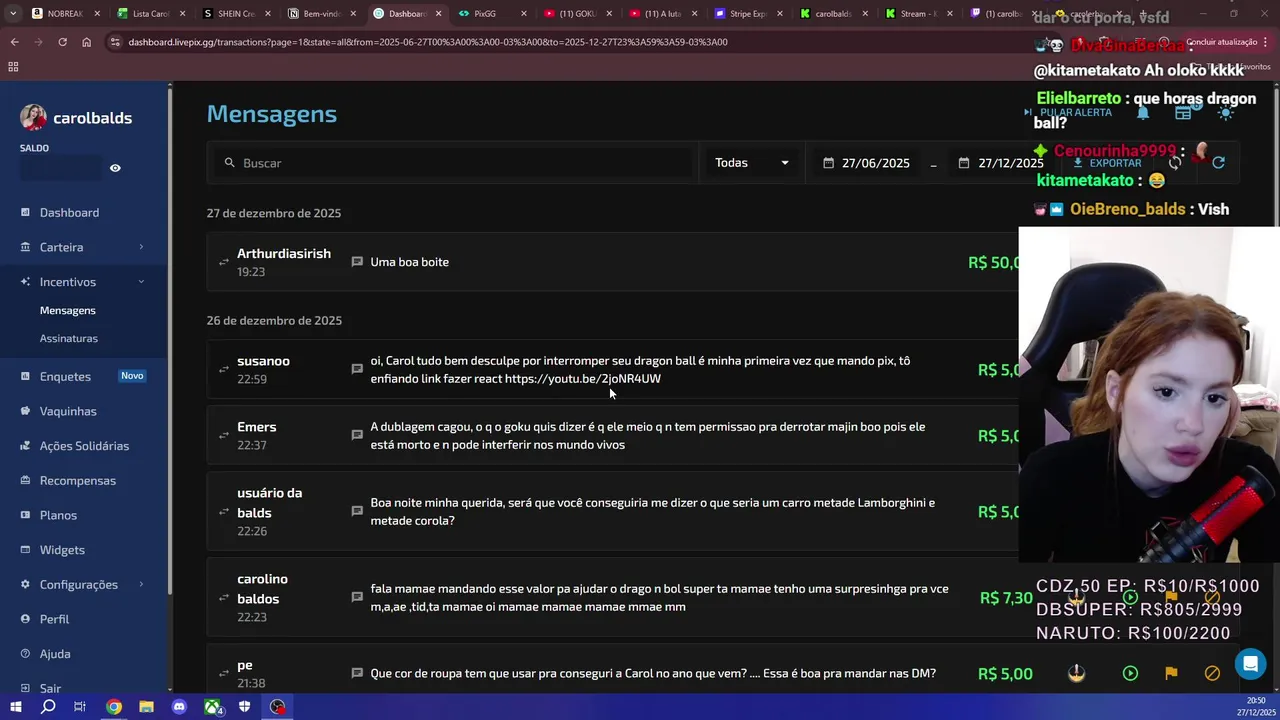Viewport: 1280px width, 720px height.
Task: Open the end date picker 27/12/2025
Action: click(x=1001, y=163)
